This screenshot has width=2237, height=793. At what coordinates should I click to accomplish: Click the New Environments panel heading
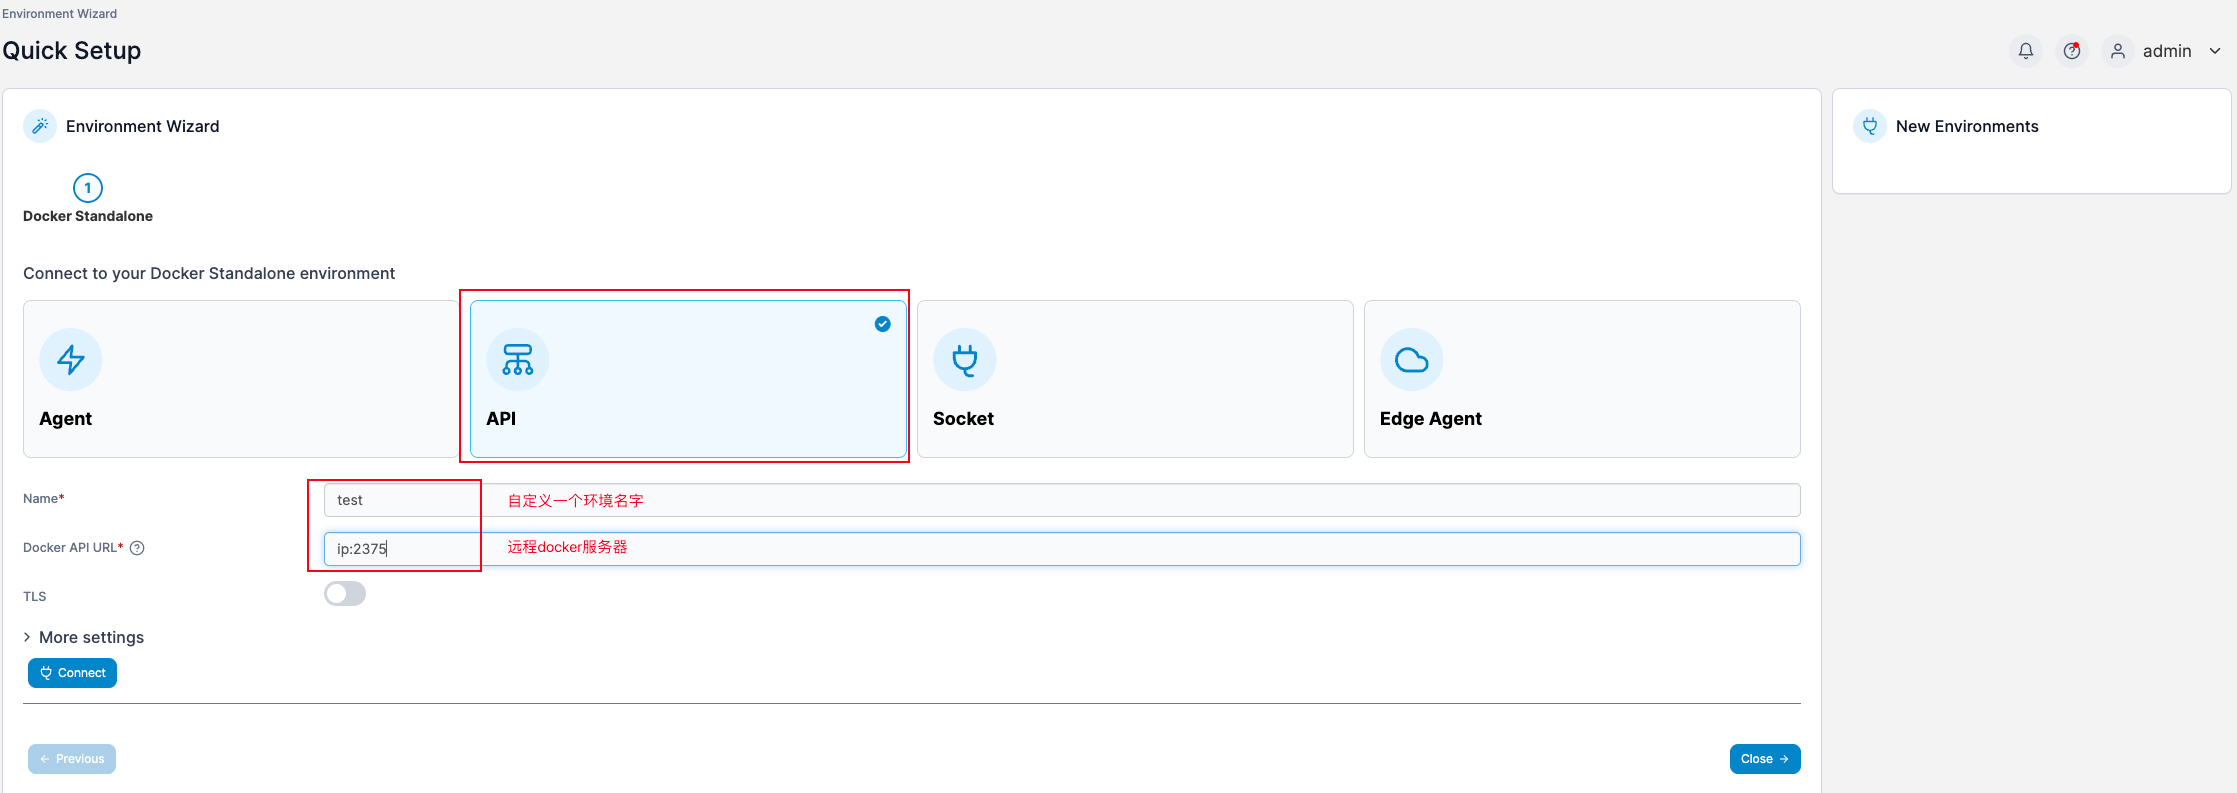[x=1967, y=126]
